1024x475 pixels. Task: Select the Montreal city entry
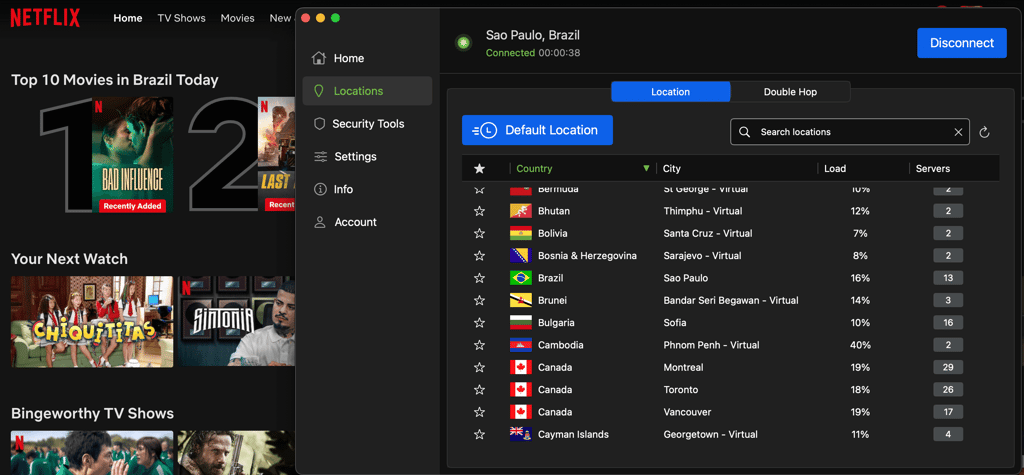(x=683, y=367)
